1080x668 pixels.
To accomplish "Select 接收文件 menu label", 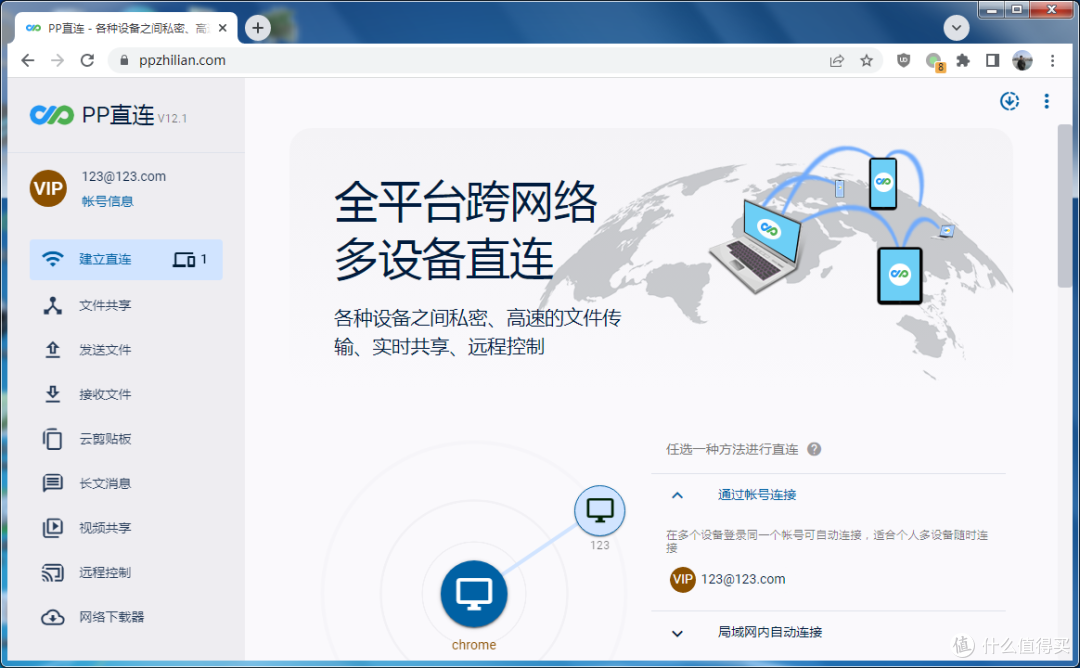I will click(x=105, y=395).
